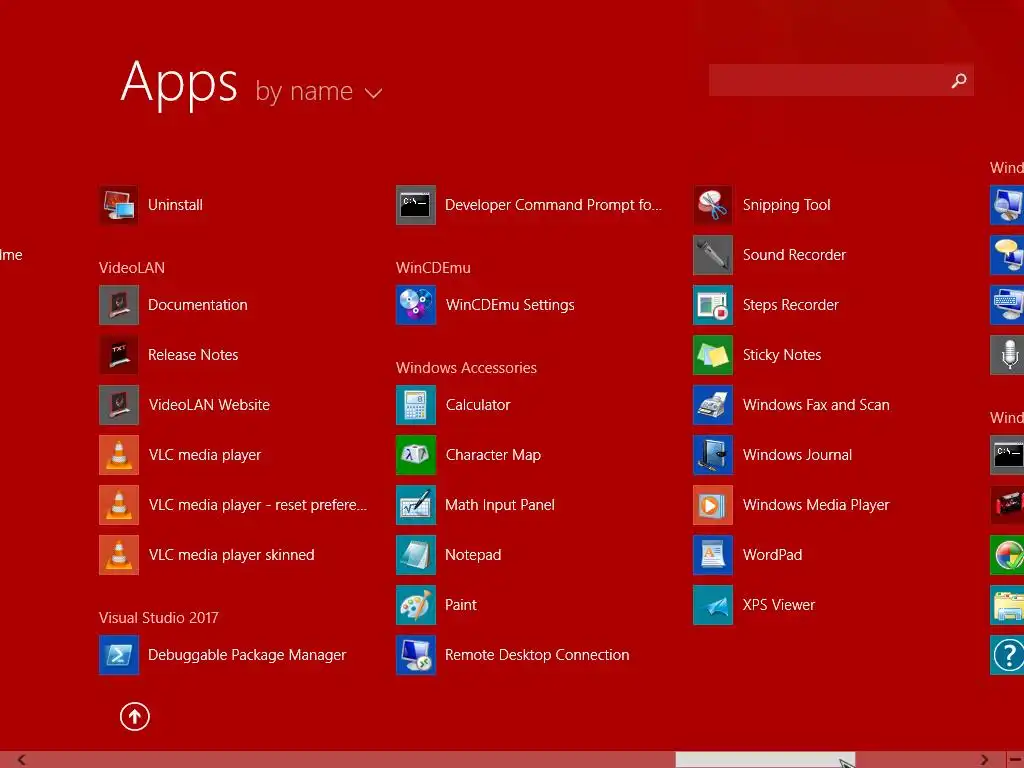Open WinCDEmu Settings icon
The width and height of the screenshot is (1024, 768).
pos(416,305)
